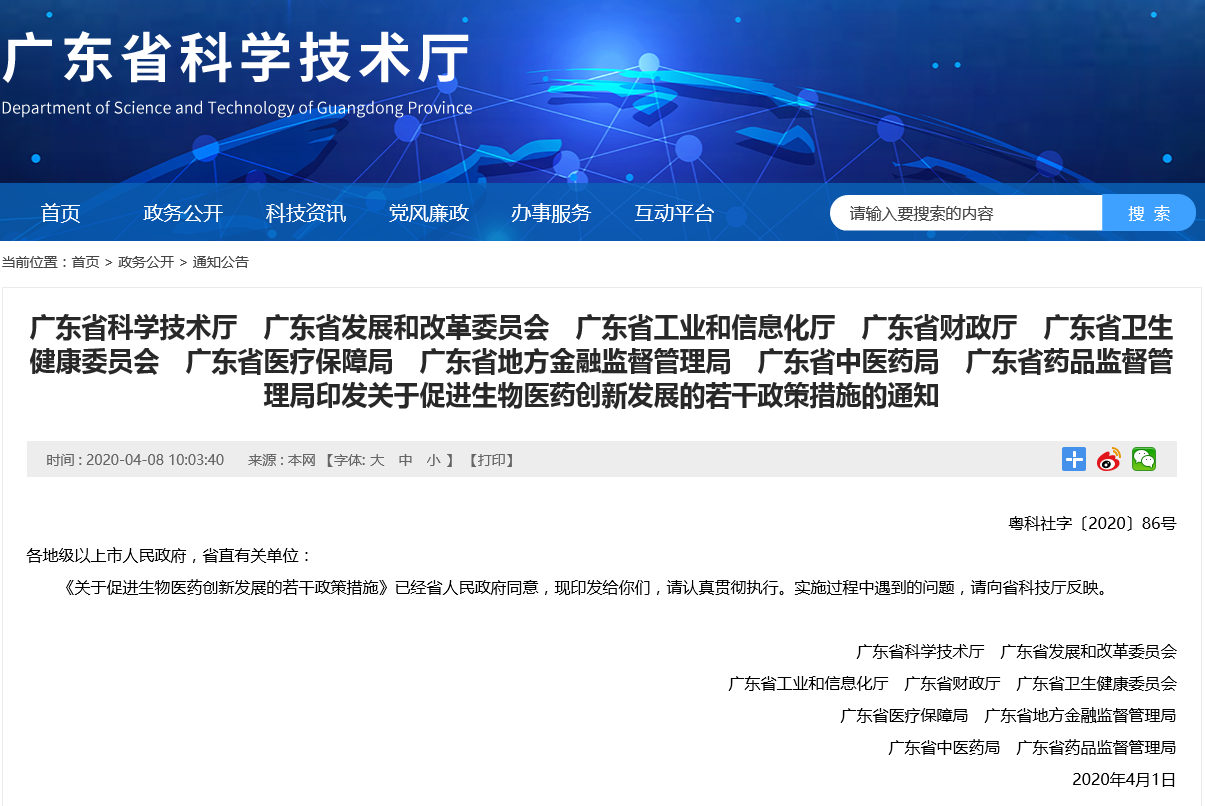Set font size to 中 (medium)
1205x806 pixels.
tap(405, 460)
